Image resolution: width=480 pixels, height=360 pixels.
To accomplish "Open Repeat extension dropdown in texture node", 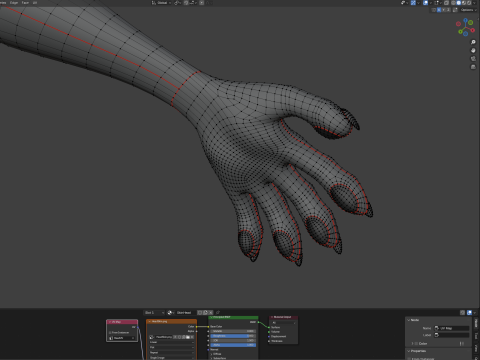I will pos(172,352).
